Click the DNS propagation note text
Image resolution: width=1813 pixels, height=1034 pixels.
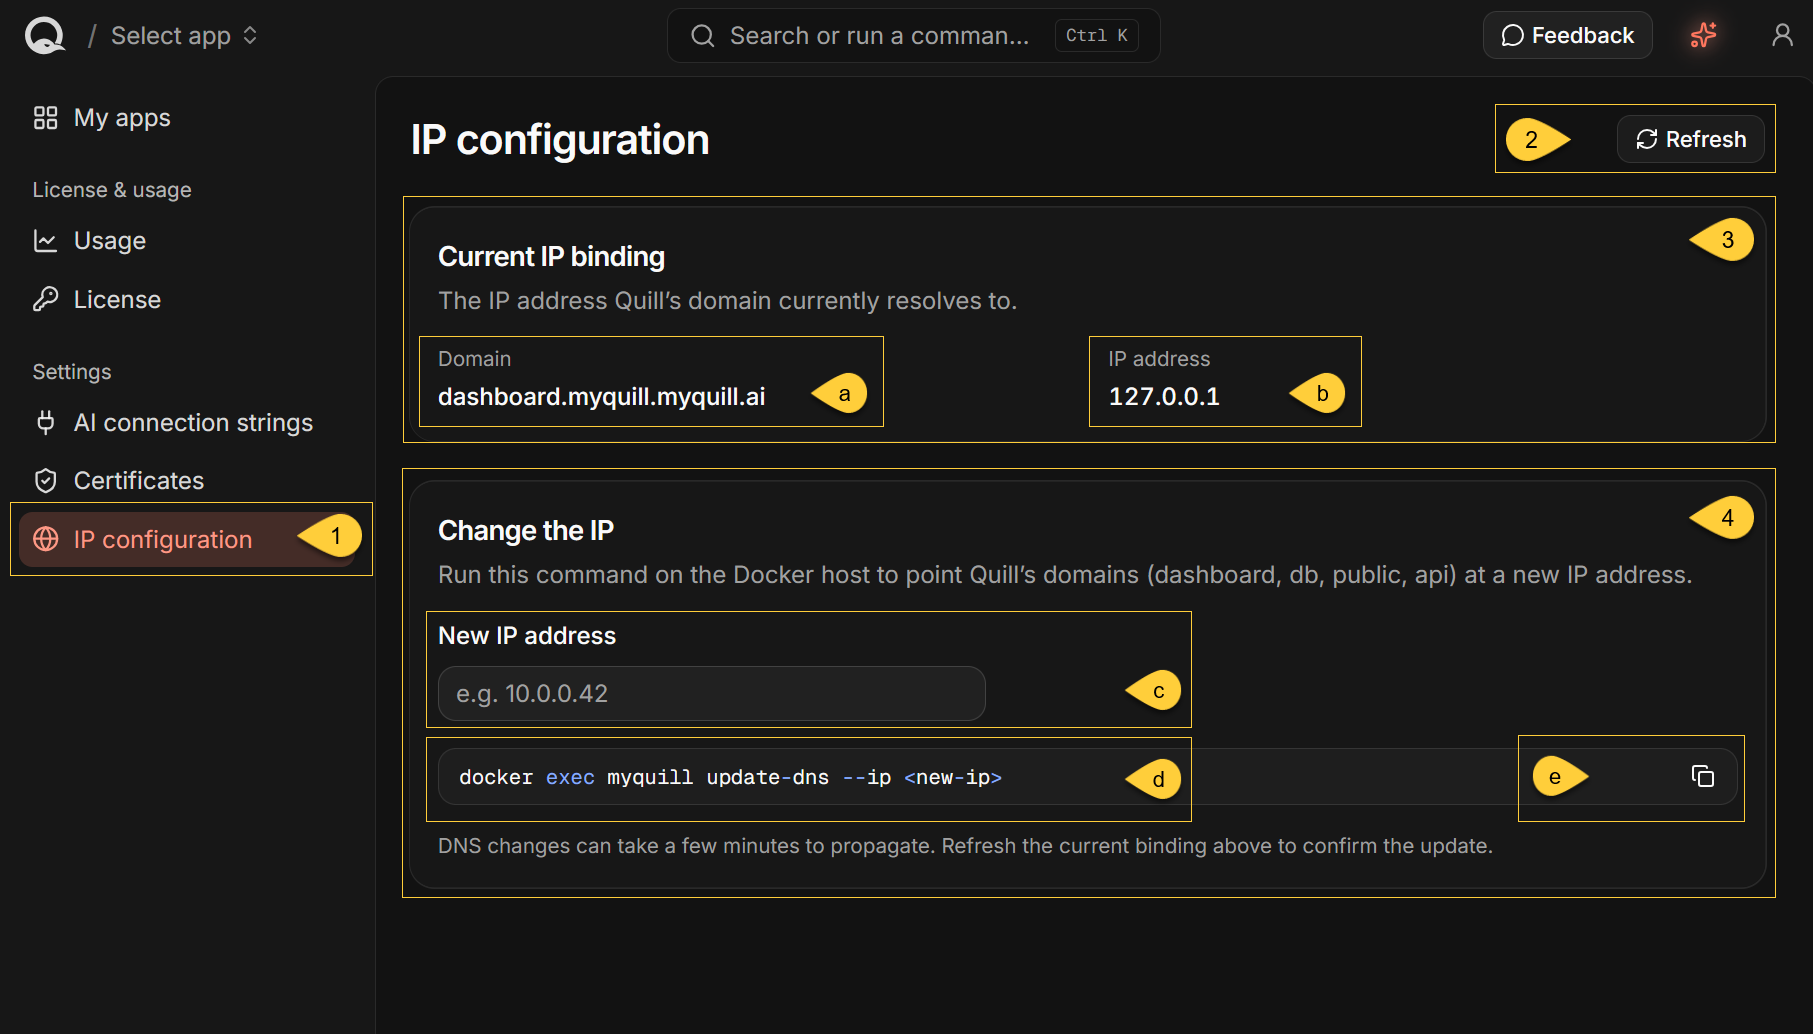965,846
